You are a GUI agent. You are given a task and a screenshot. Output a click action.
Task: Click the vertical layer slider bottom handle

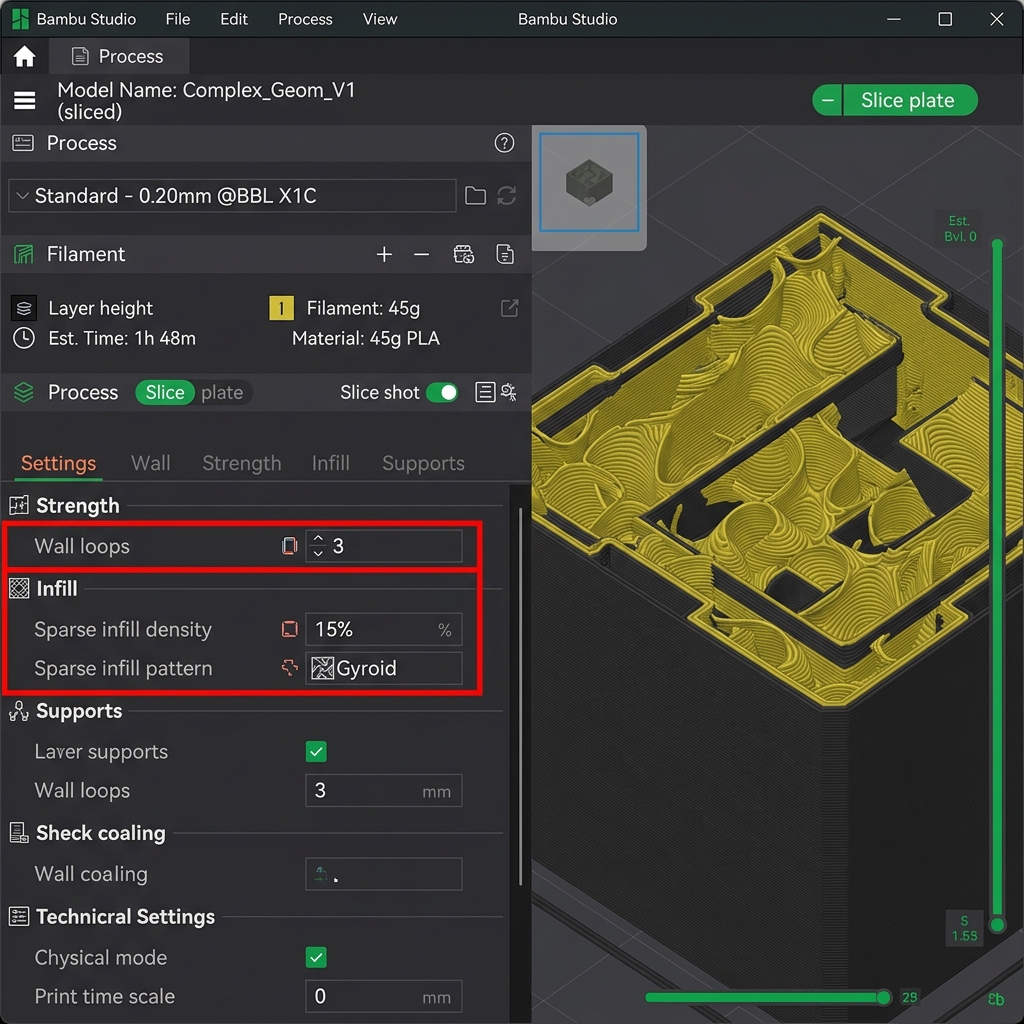pyautogui.click(x=997, y=925)
